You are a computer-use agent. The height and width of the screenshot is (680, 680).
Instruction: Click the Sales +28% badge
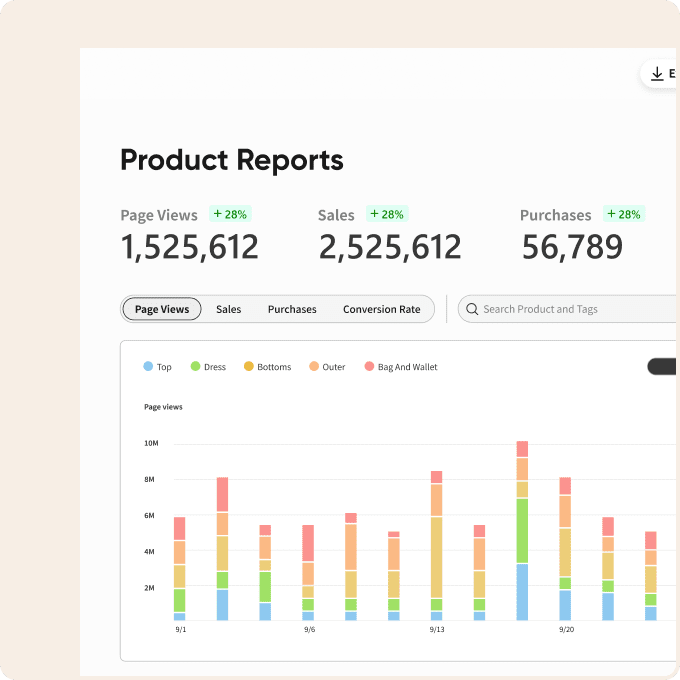pos(387,214)
